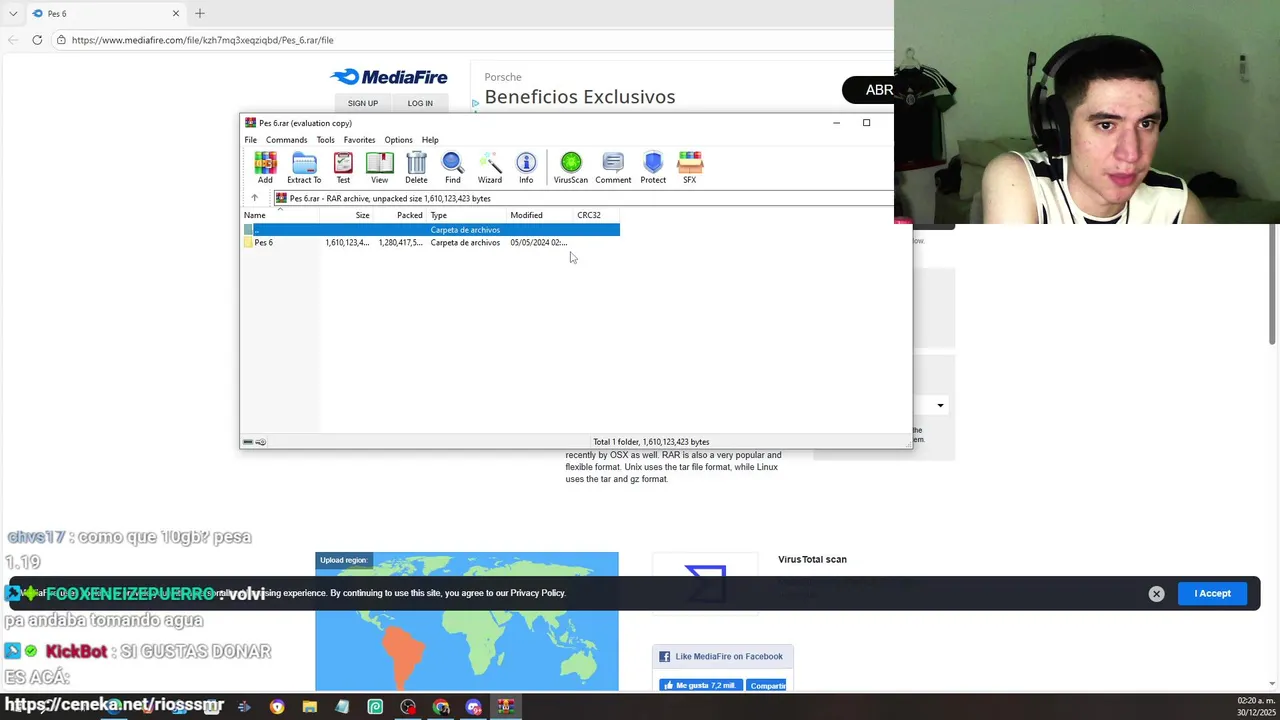Click the 'Beneficios Exclusivos' Porsche ad
The image size is (1280, 720).
point(580,97)
